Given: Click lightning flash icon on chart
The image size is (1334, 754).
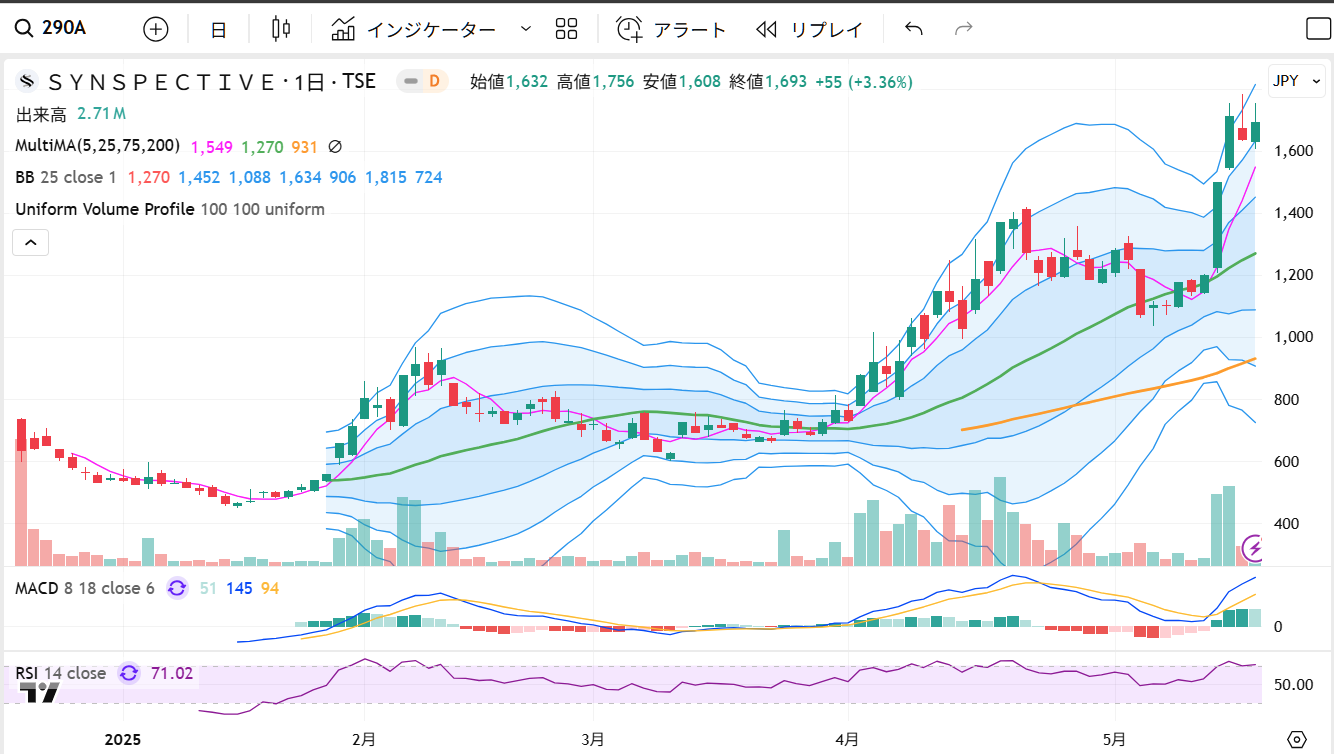Looking at the screenshot, I should (1252, 548).
